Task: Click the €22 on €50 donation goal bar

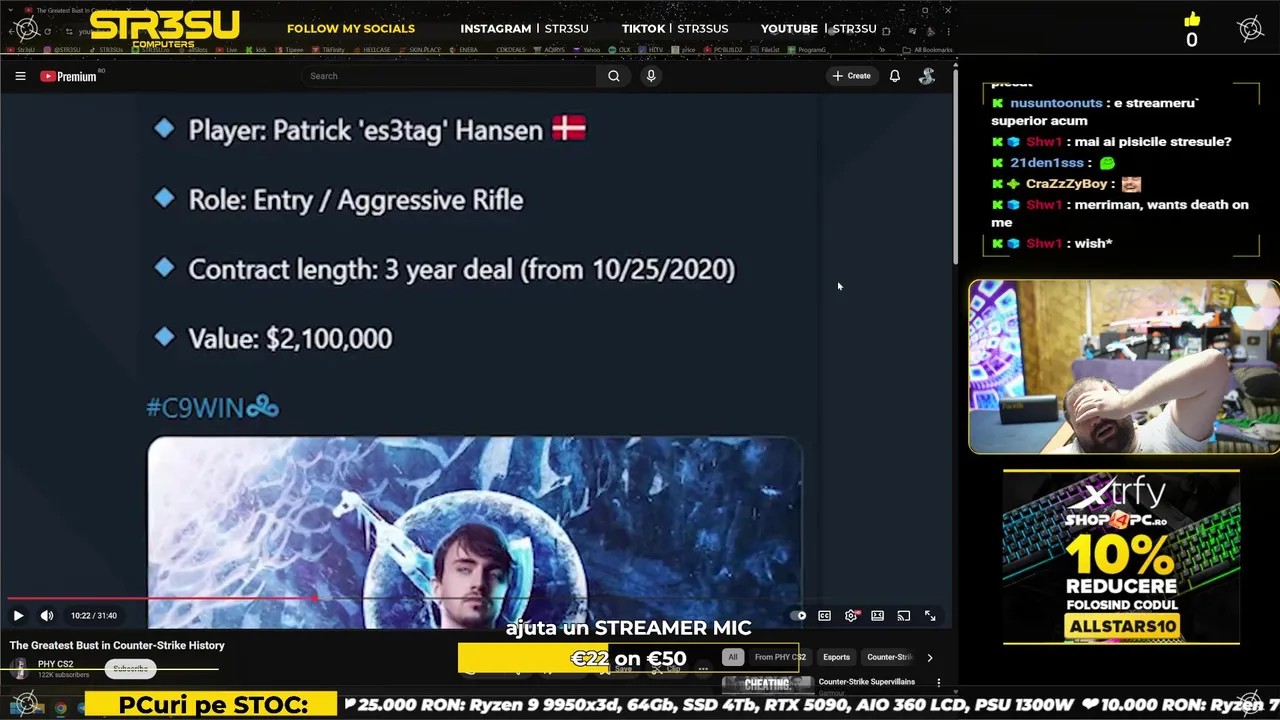Action: pyautogui.click(x=628, y=658)
